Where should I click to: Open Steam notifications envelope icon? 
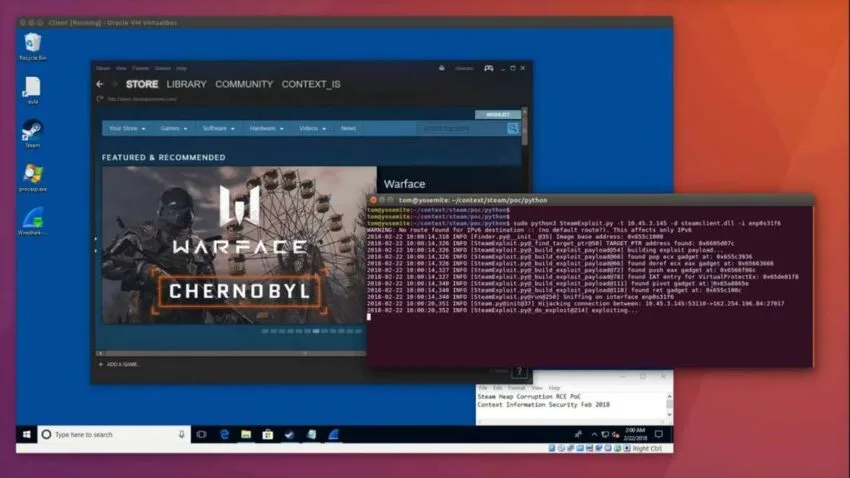pyautogui.click(x=442, y=68)
